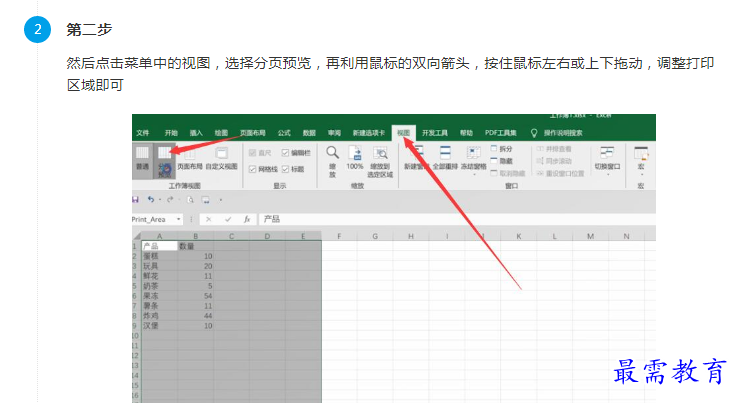Select row header 5

(x=135, y=286)
